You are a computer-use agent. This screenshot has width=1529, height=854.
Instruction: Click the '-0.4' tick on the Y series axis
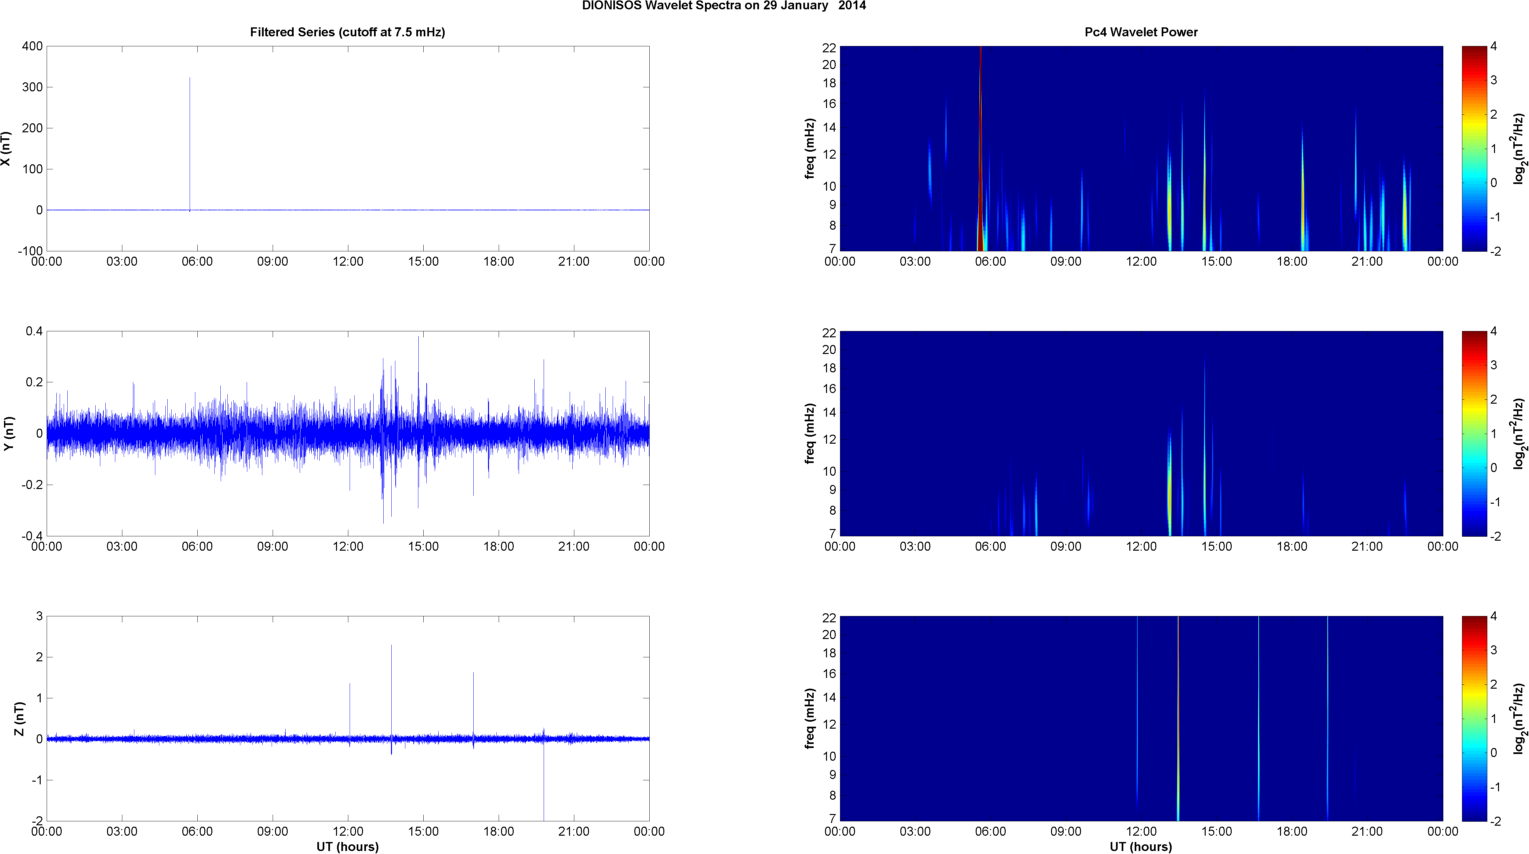(32, 536)
